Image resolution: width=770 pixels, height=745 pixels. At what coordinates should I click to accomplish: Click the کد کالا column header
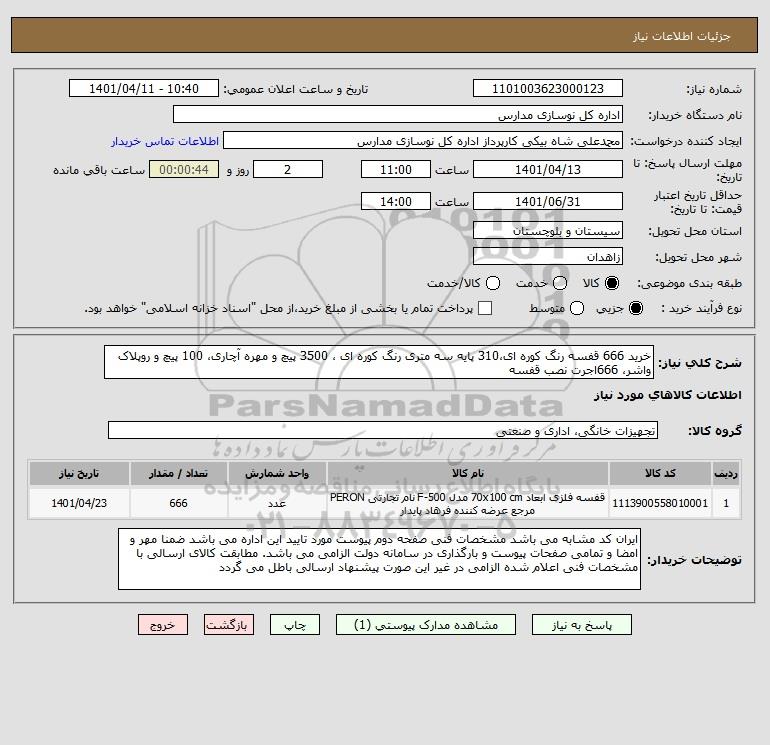coord(660,473)
